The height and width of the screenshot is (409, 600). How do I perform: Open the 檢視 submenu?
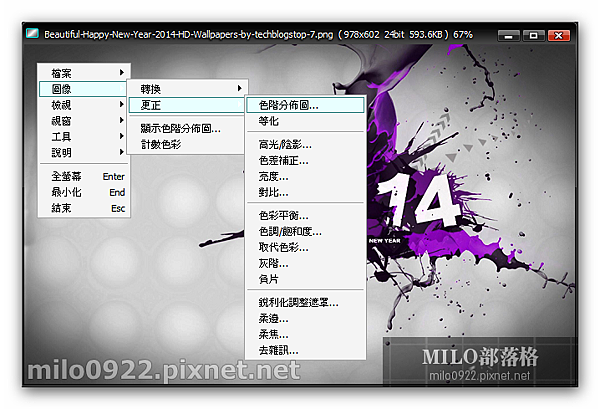click(x=84, y=104)
